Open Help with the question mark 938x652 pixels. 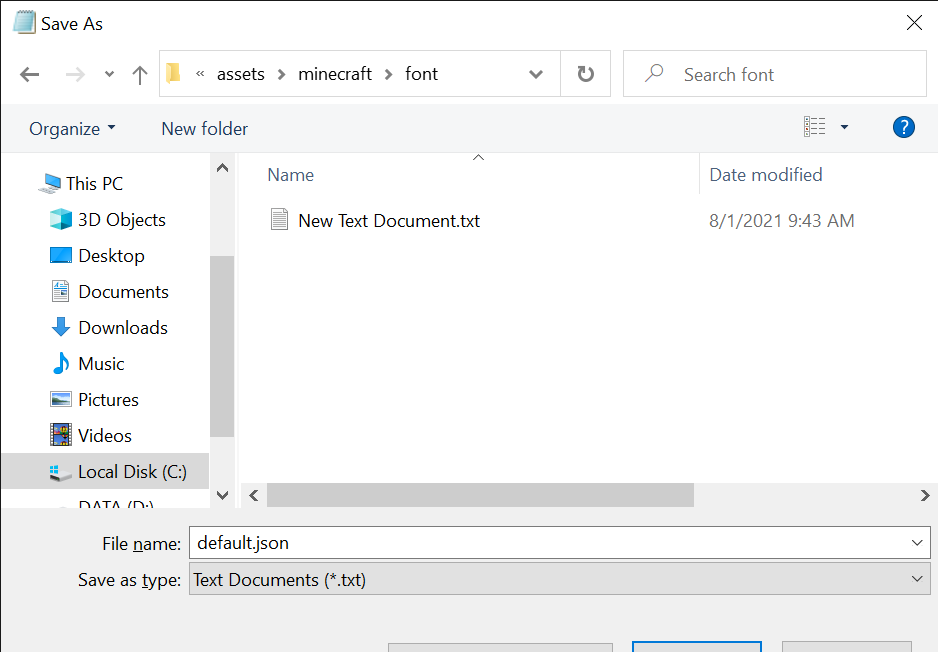[x=903, y=127]
